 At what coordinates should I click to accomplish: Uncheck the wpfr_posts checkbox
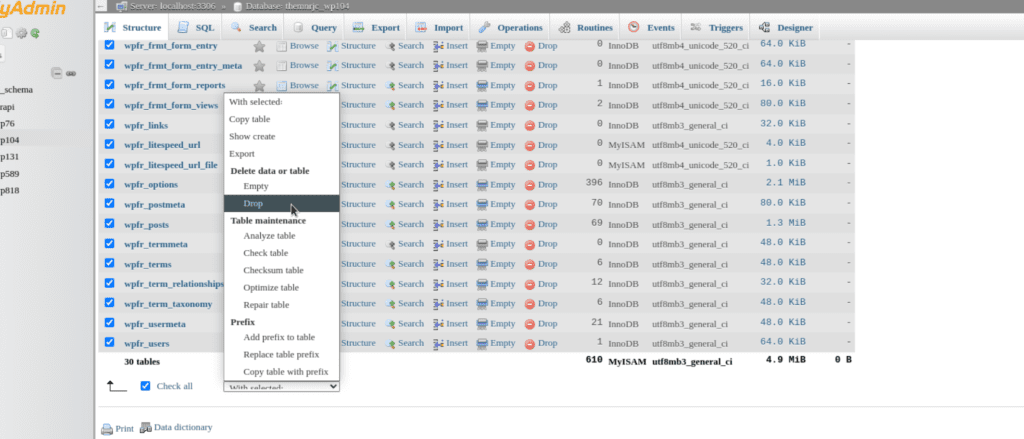pyautogui.click(x=110, y=223)
